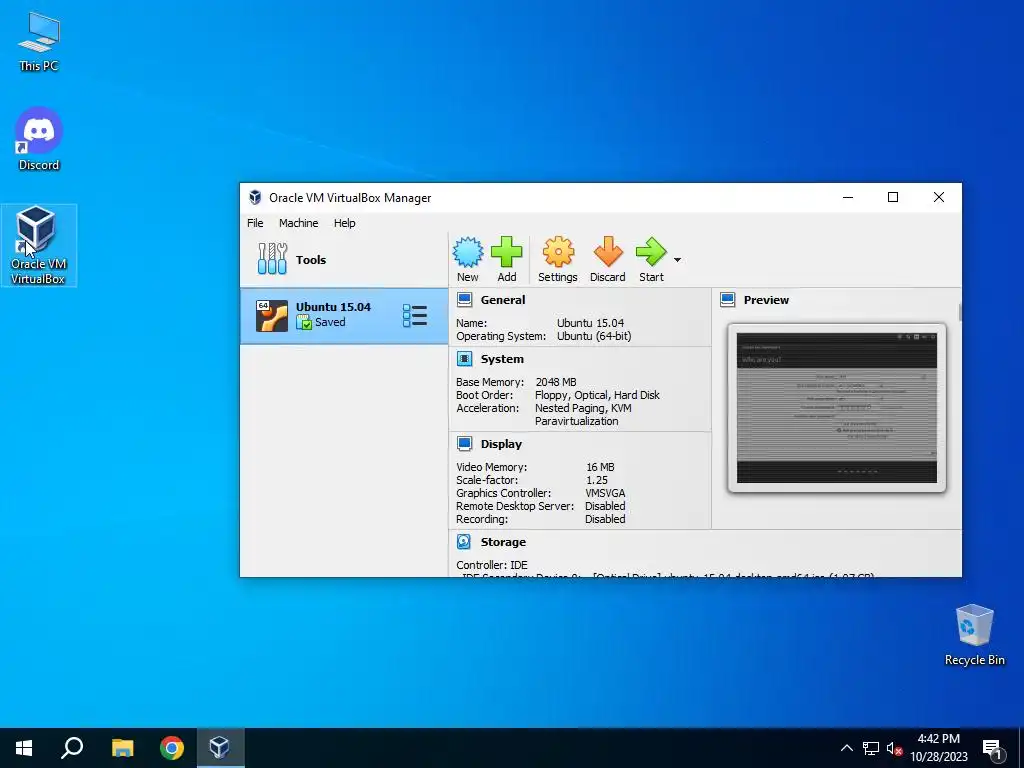Click the VMSVGA graphics controller value
Screen dimensions: 1024x768
605,493
